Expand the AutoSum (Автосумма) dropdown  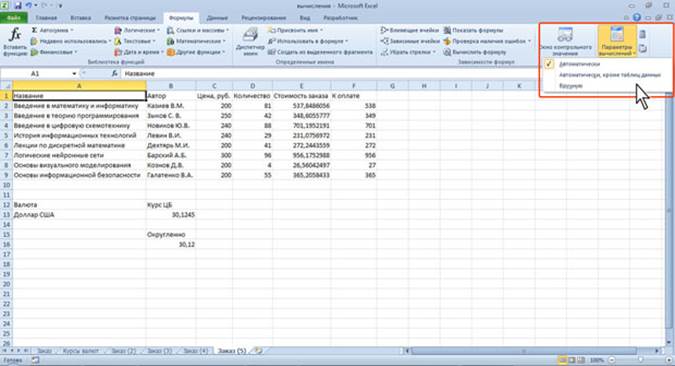click(x=52, y=30)
